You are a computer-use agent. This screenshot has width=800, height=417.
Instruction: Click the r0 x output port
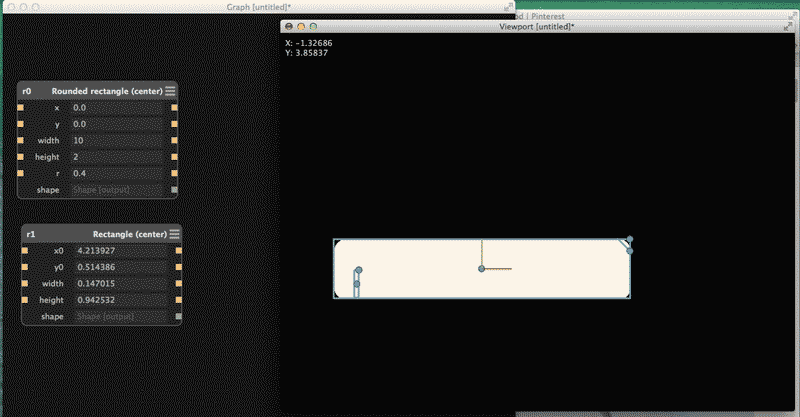[174, 108]
